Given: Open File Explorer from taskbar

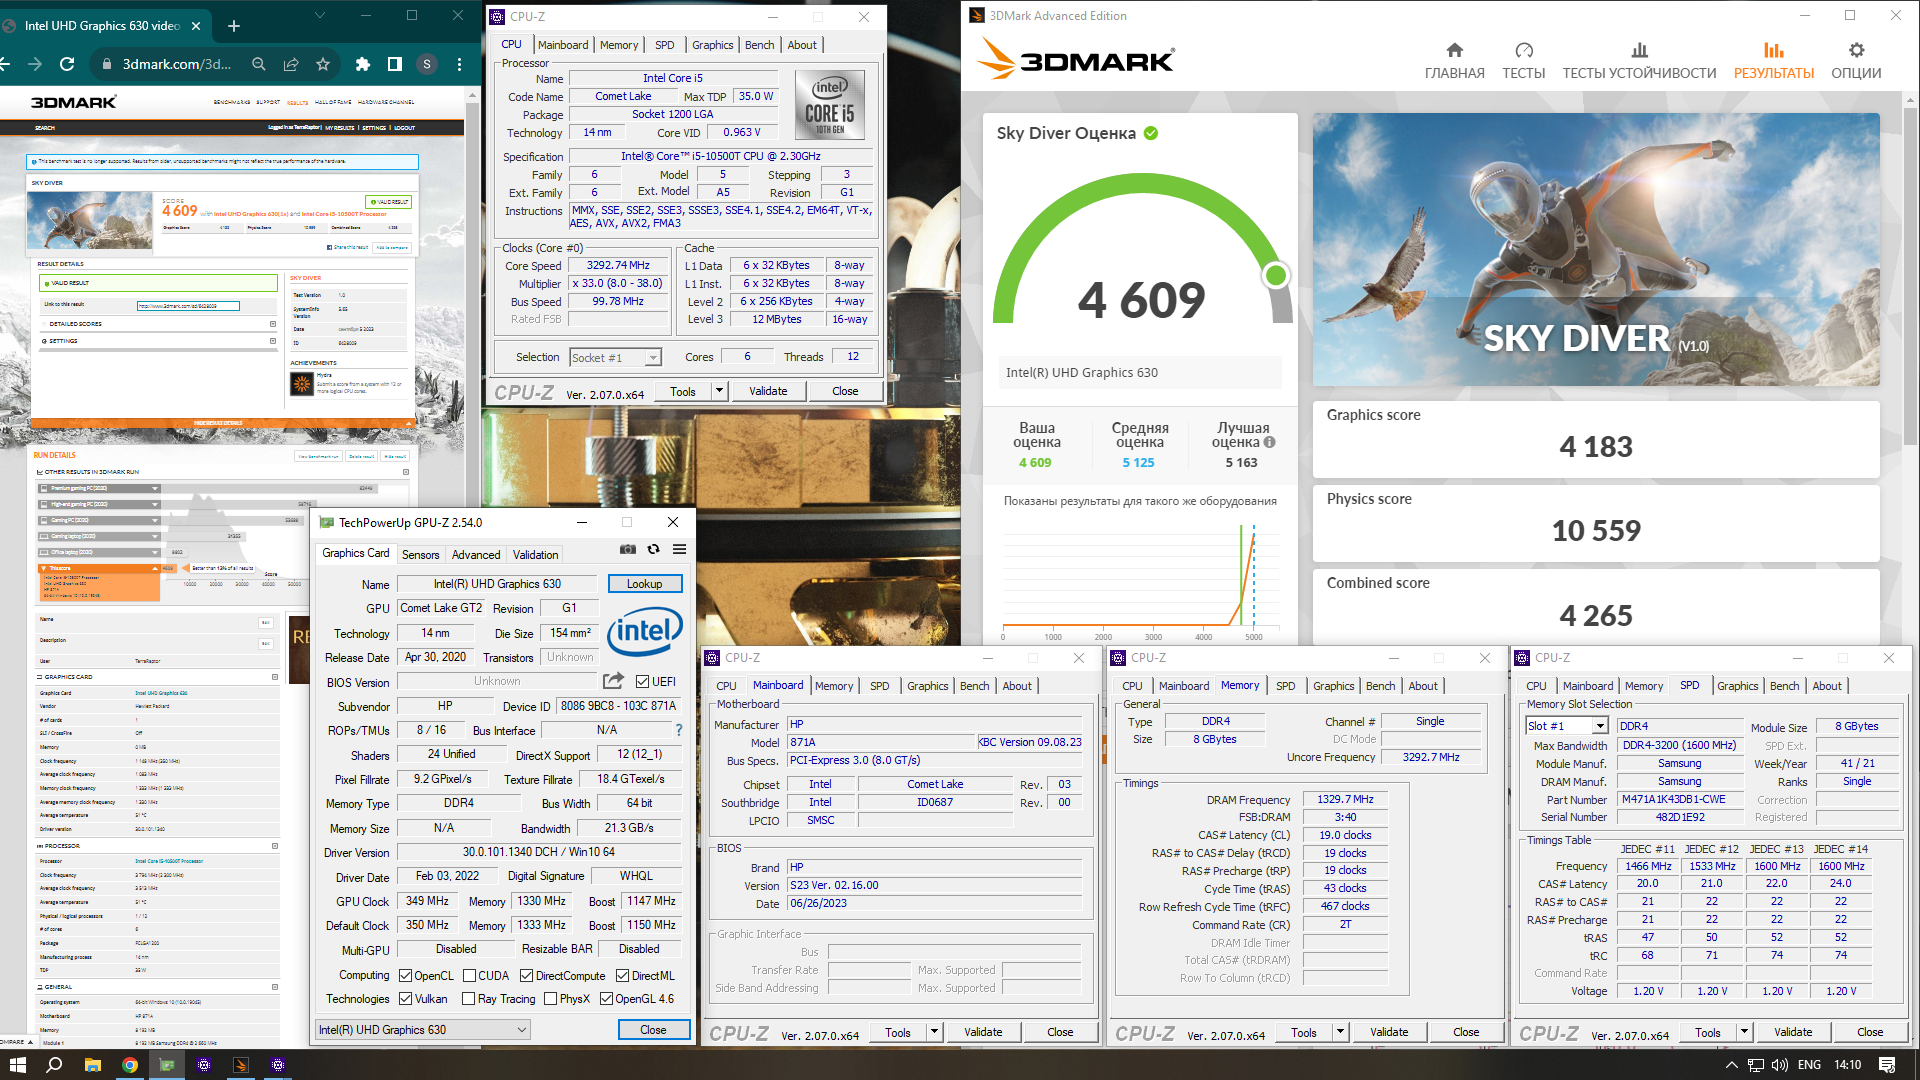Looking at the screenshot, I should pyautogui.click(x=92, y=1065).
